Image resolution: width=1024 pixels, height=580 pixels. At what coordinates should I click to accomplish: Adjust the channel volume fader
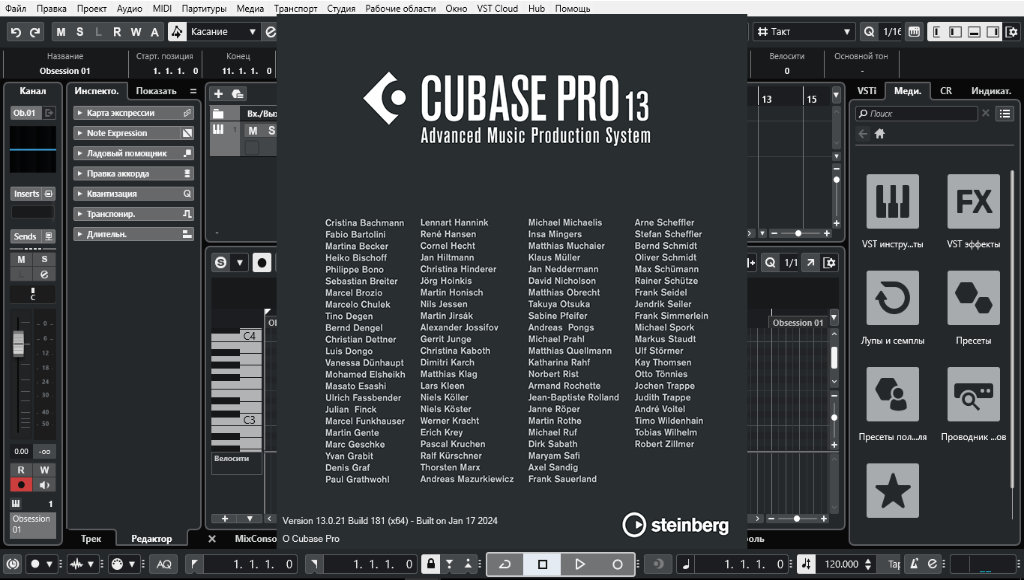coord(18,343)
